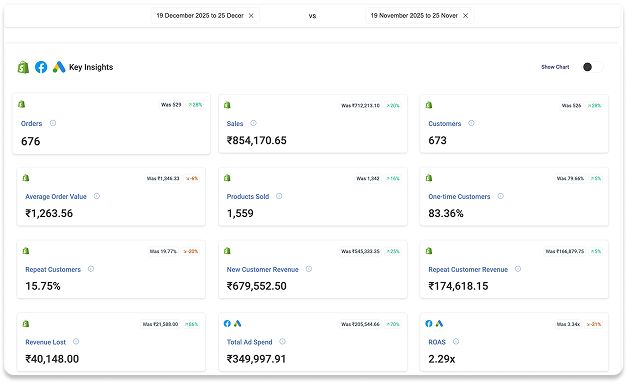The width and height of the screenshot is (627, 383).
Task: Click the Shopify icon on Customers card
Action: [429, 105]
